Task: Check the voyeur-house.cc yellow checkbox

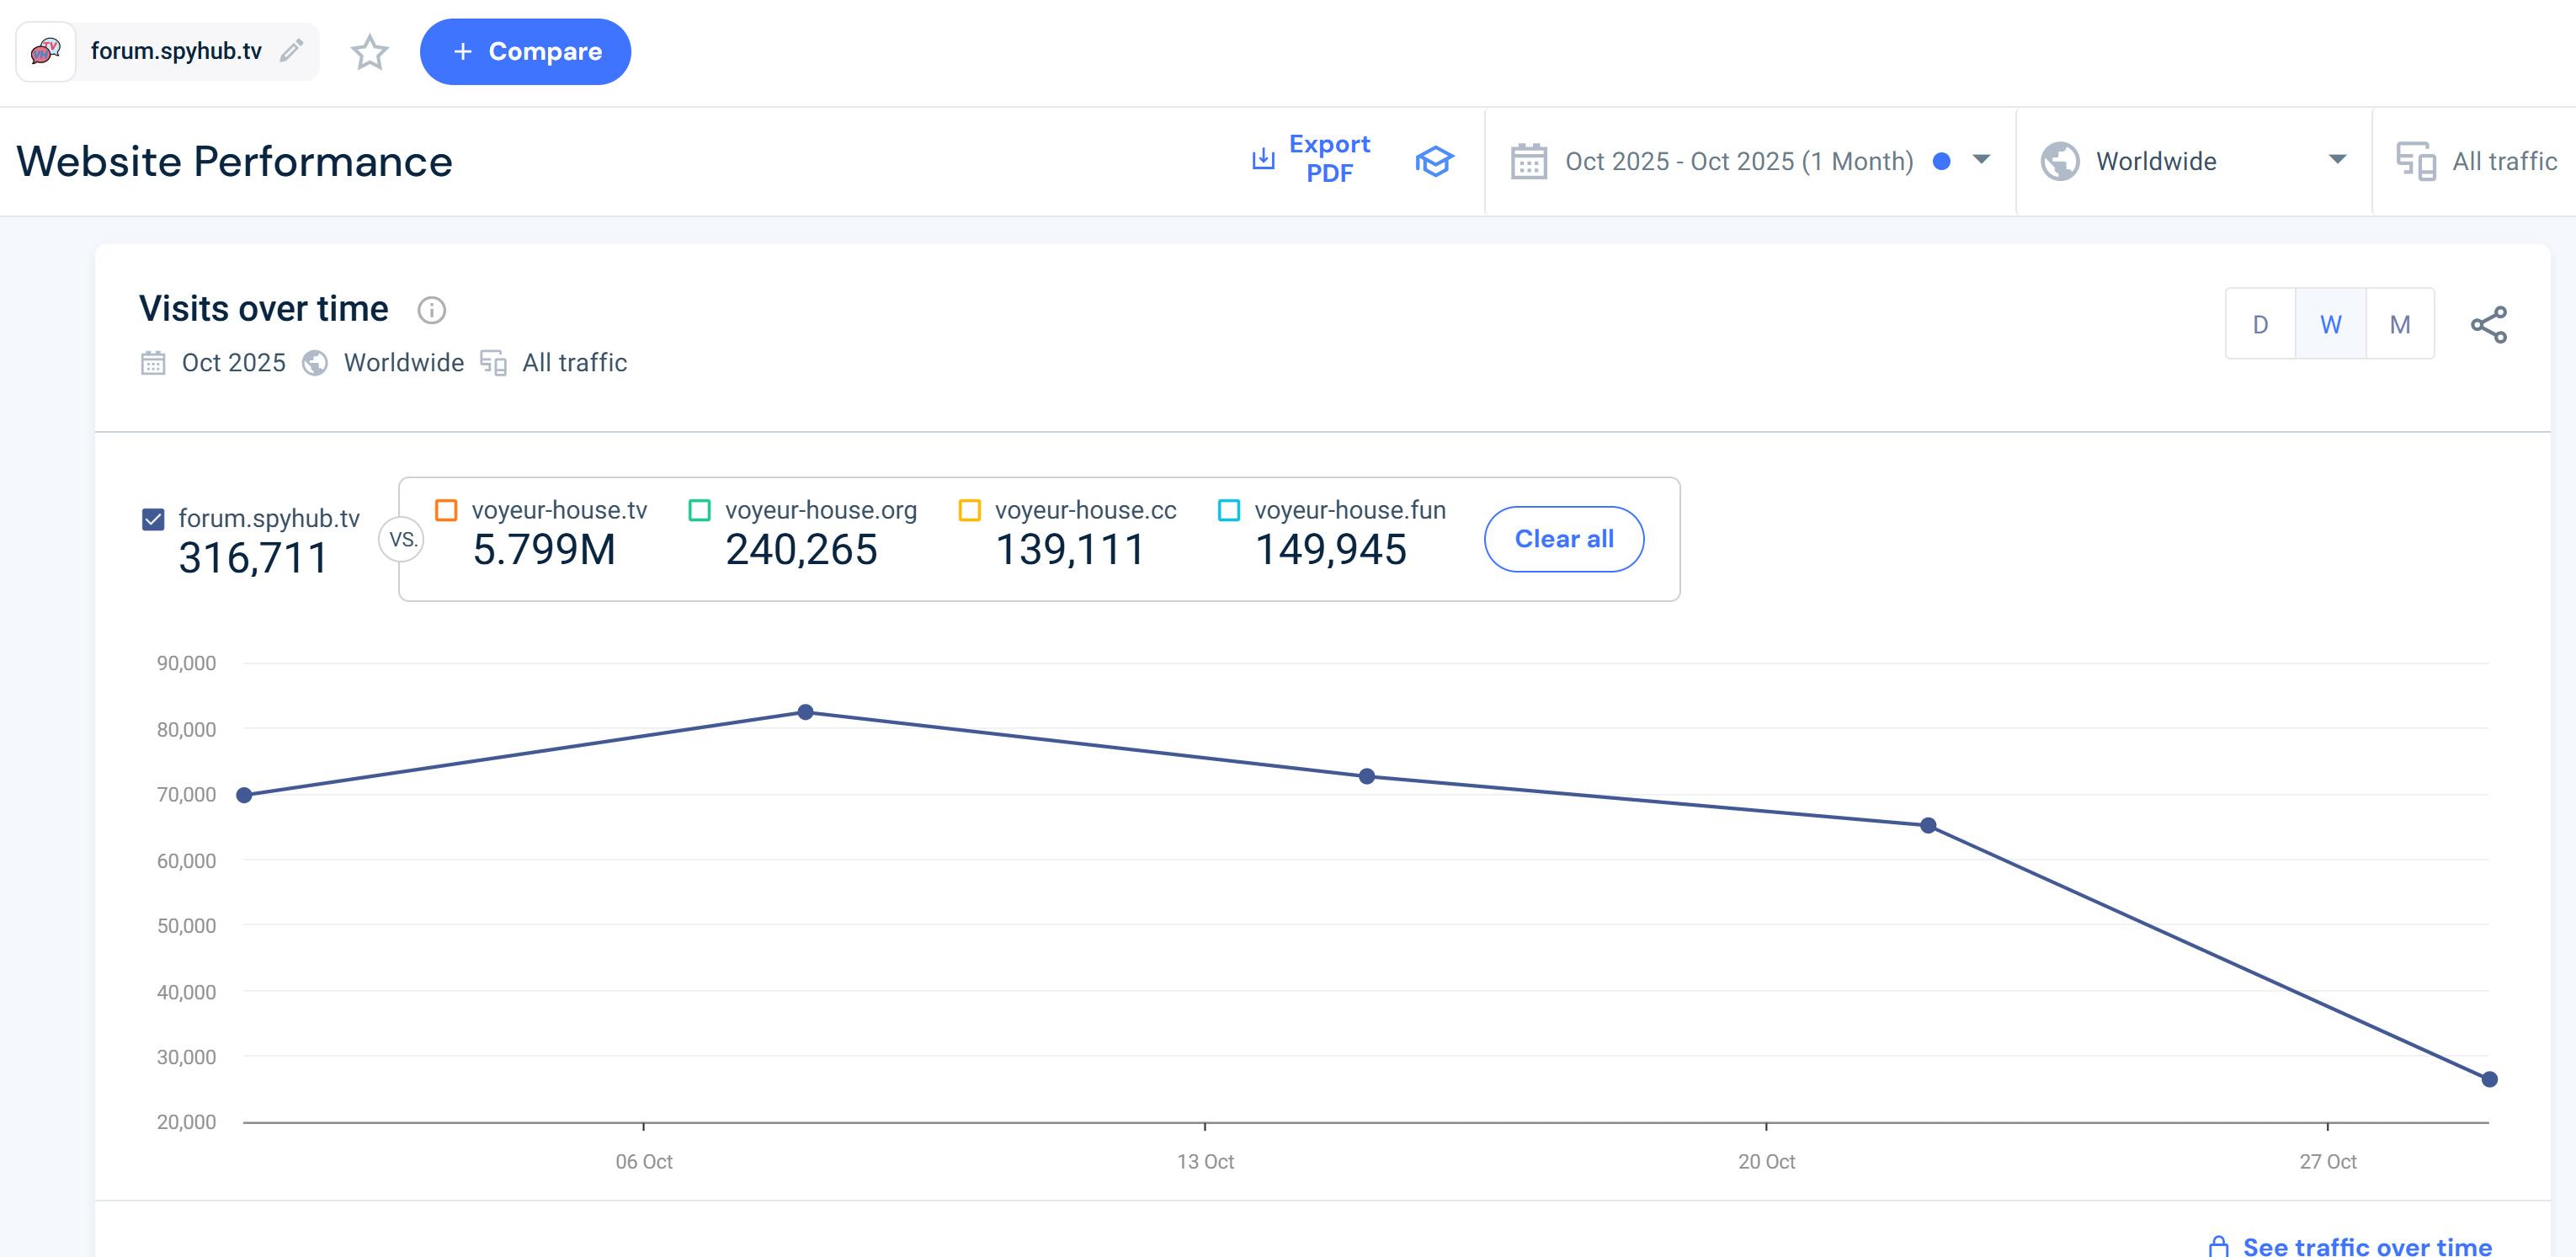Action: pos(969,510)
